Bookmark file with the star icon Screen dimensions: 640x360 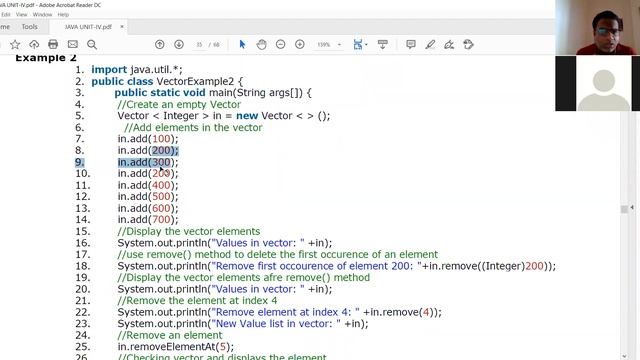pyautogui.click(x=15, y=44)
